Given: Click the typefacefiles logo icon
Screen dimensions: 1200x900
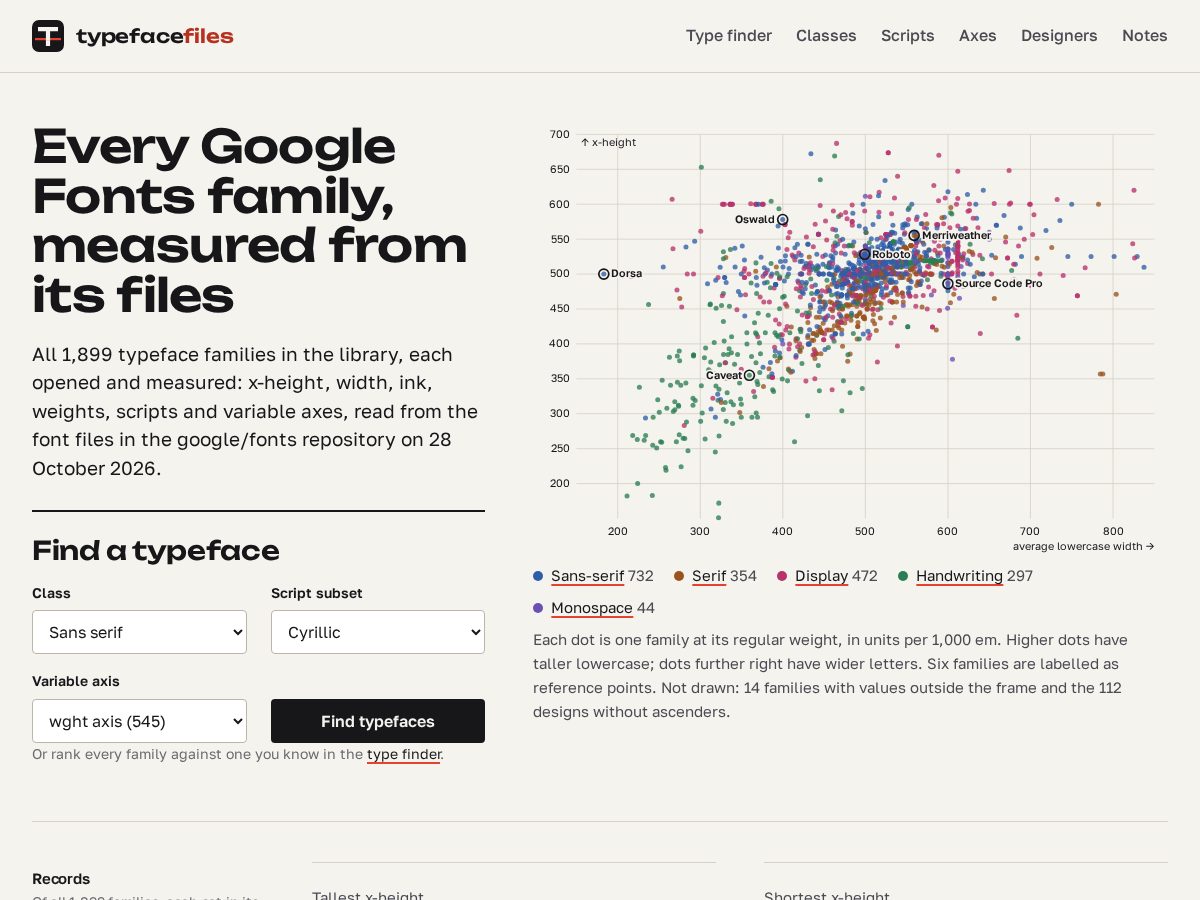Looking at the screenshot, I should click(x=48, y=36).
